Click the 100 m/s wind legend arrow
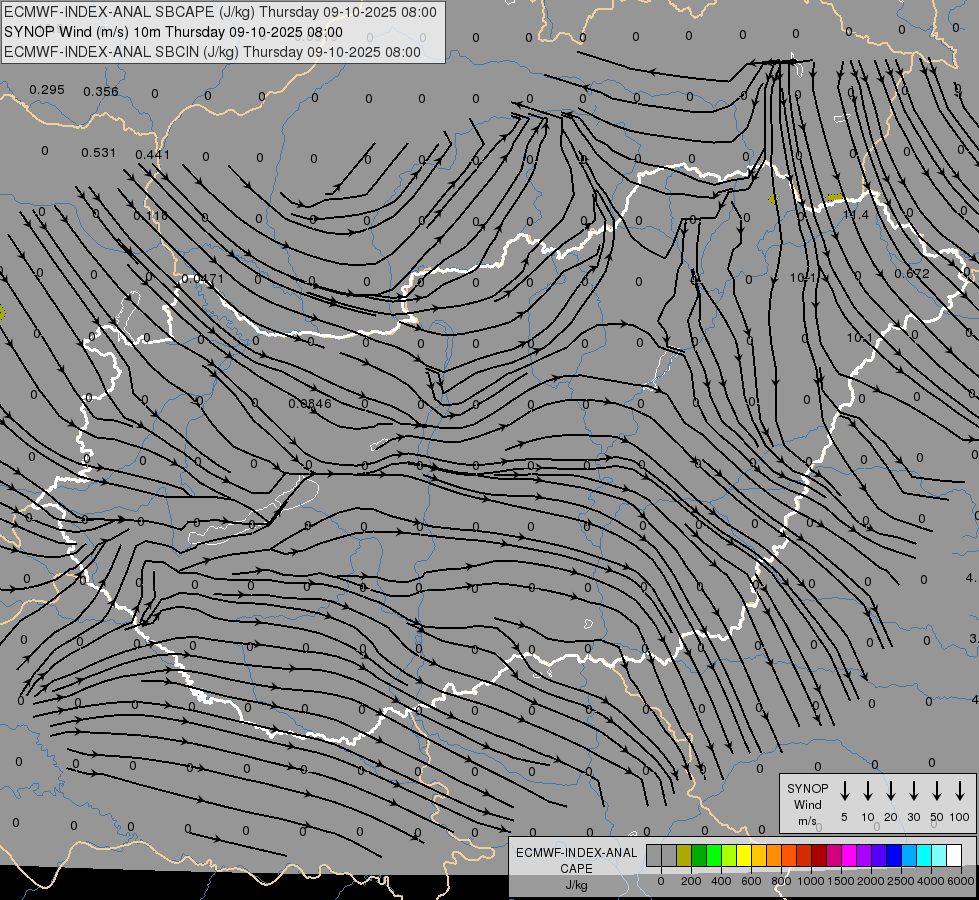Viewport: 979px width, 900px height. pyautogui.click(x=960, y=790)
